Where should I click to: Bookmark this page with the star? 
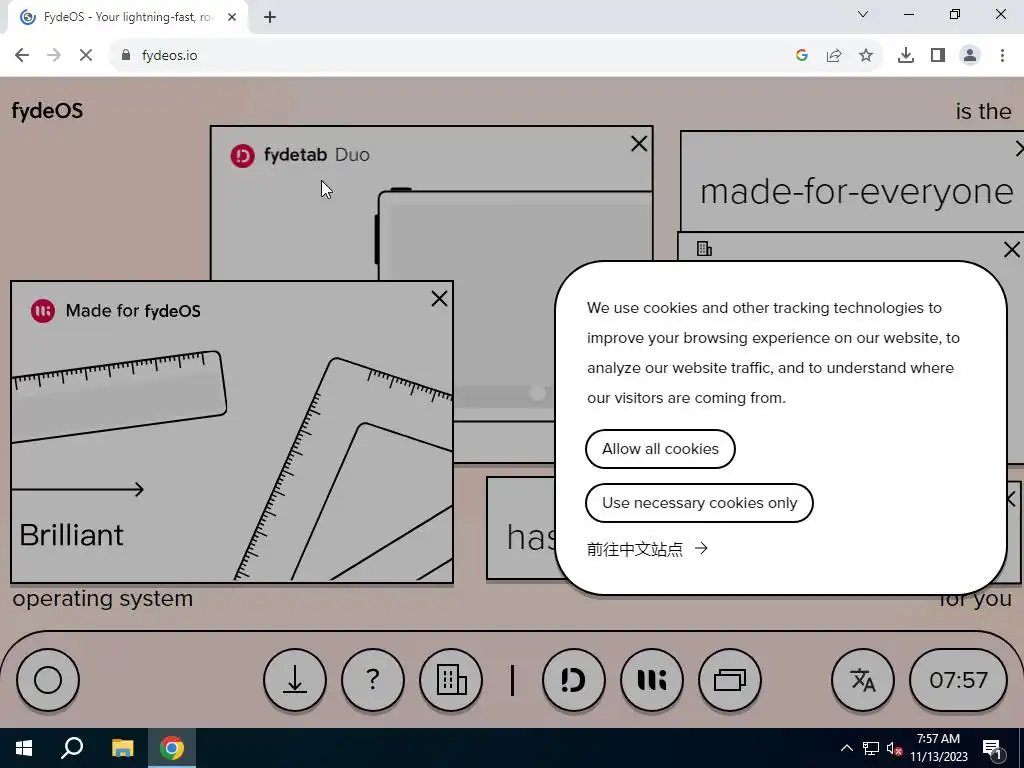click(x=866, y=56)
